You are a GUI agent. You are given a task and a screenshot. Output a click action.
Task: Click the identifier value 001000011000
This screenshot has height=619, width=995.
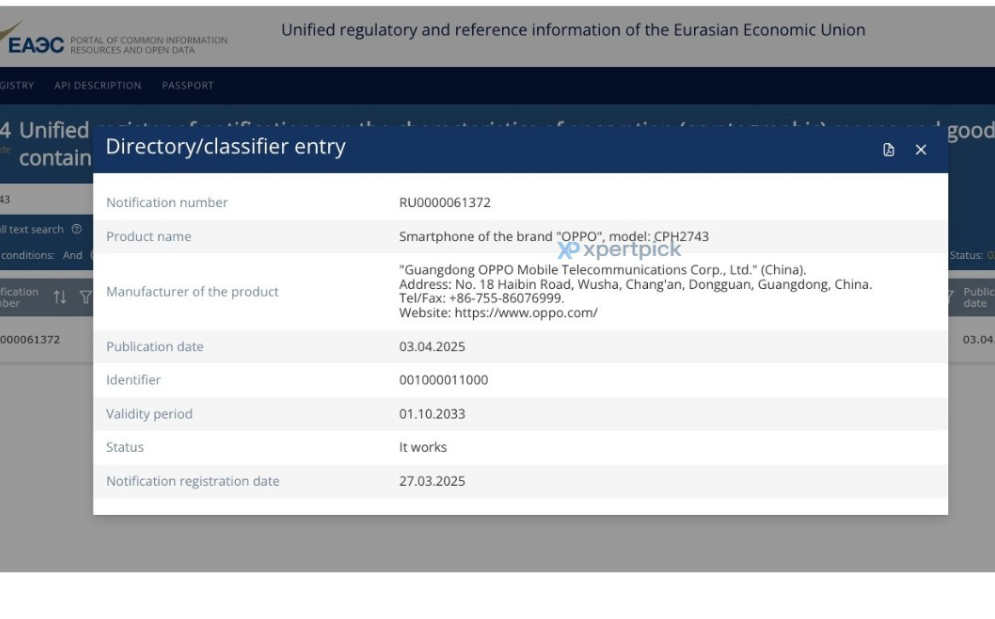tap(443, 380)
